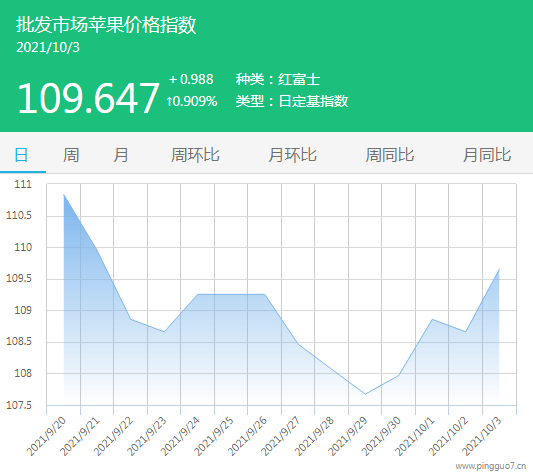The width and height of the screenshot is (533, 476).
Task: Click the 2021/9/24 axis date label
Action: 180,437
